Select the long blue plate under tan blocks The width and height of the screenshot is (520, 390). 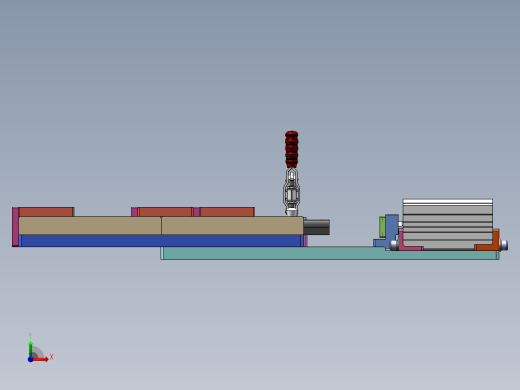point(161,241)
